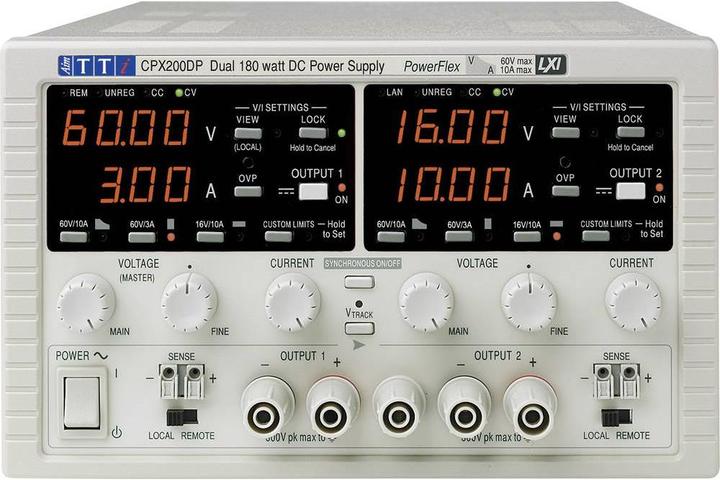Click the Output 1 SENSE plus connector
The width and height of the screenshot is (720, 480).
click(195, 381)
